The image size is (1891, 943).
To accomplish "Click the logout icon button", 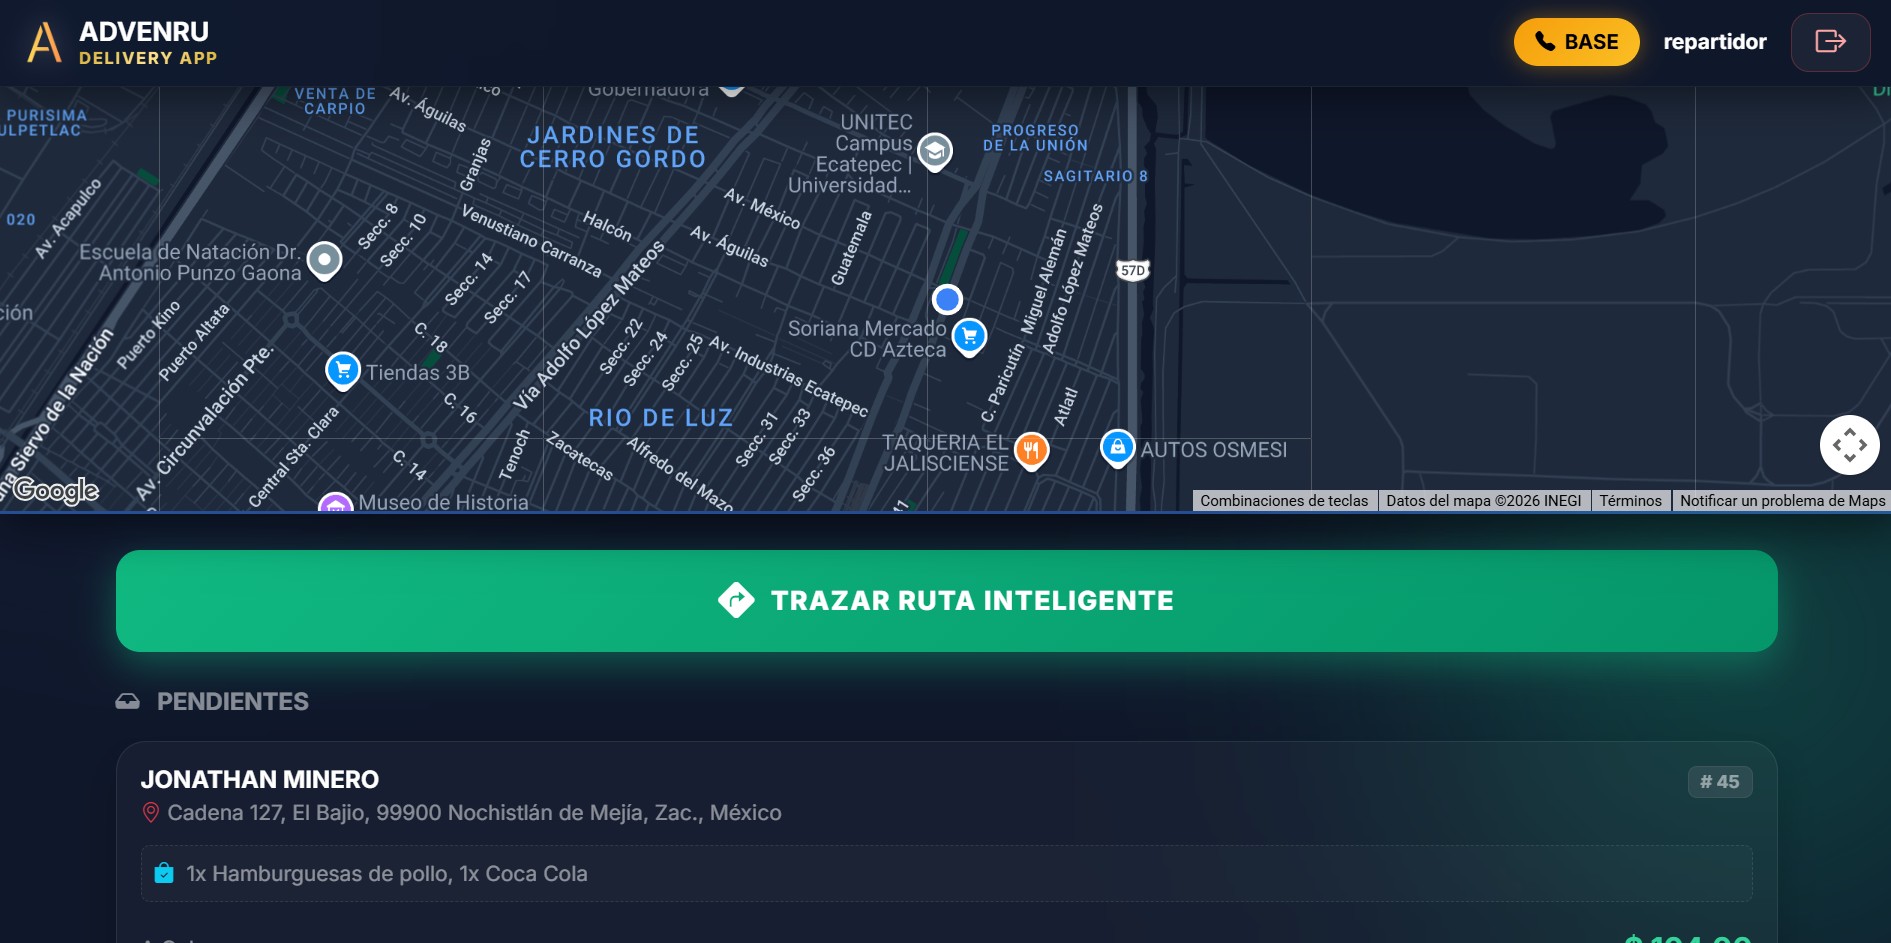I will 1830,42.
